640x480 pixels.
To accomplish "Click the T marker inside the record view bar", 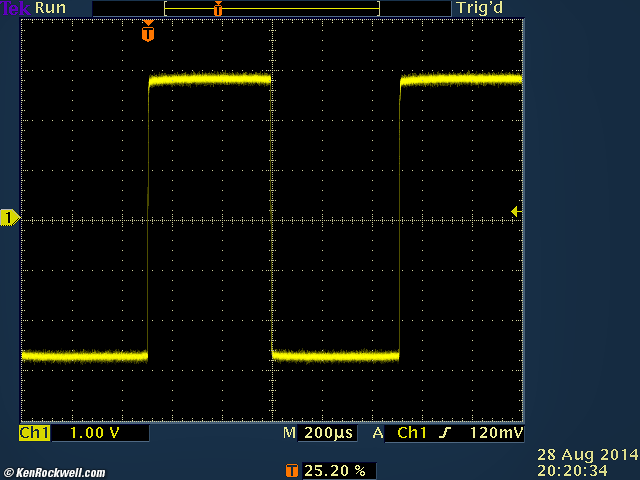I will click(218, 8).
